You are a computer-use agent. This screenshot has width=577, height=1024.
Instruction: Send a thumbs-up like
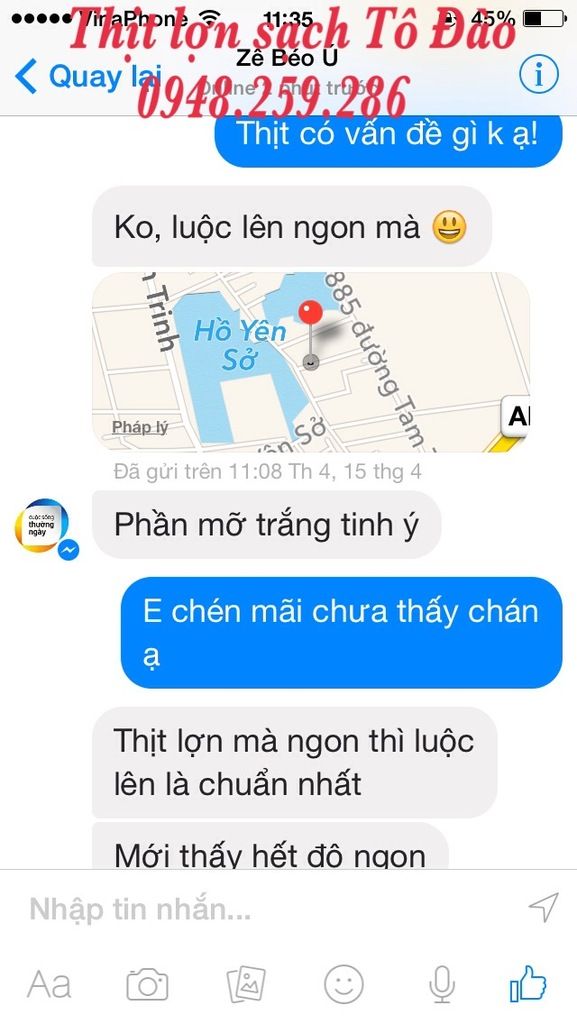click(x=527, y=983)
